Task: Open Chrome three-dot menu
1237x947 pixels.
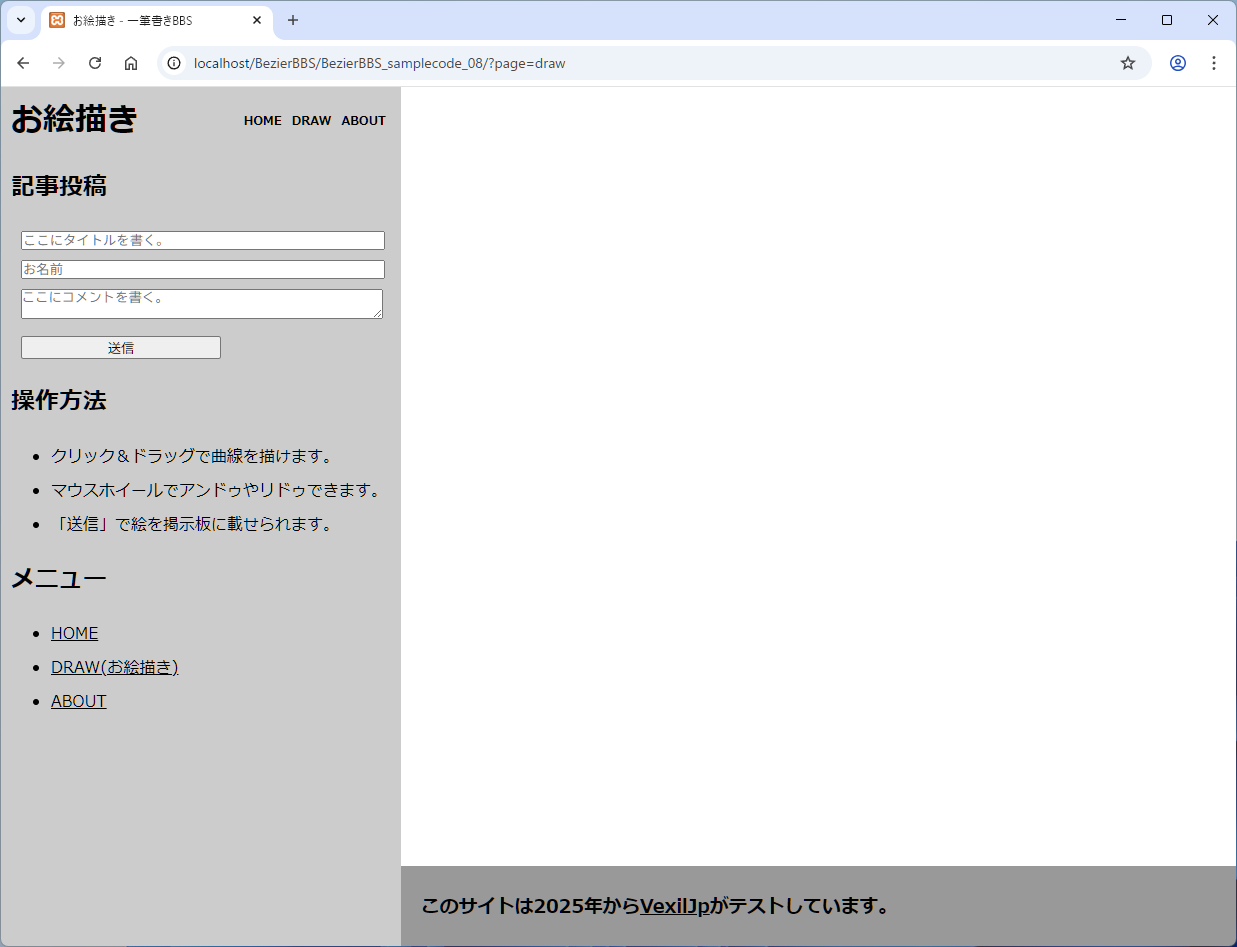Action: [x=1214, y=63]
